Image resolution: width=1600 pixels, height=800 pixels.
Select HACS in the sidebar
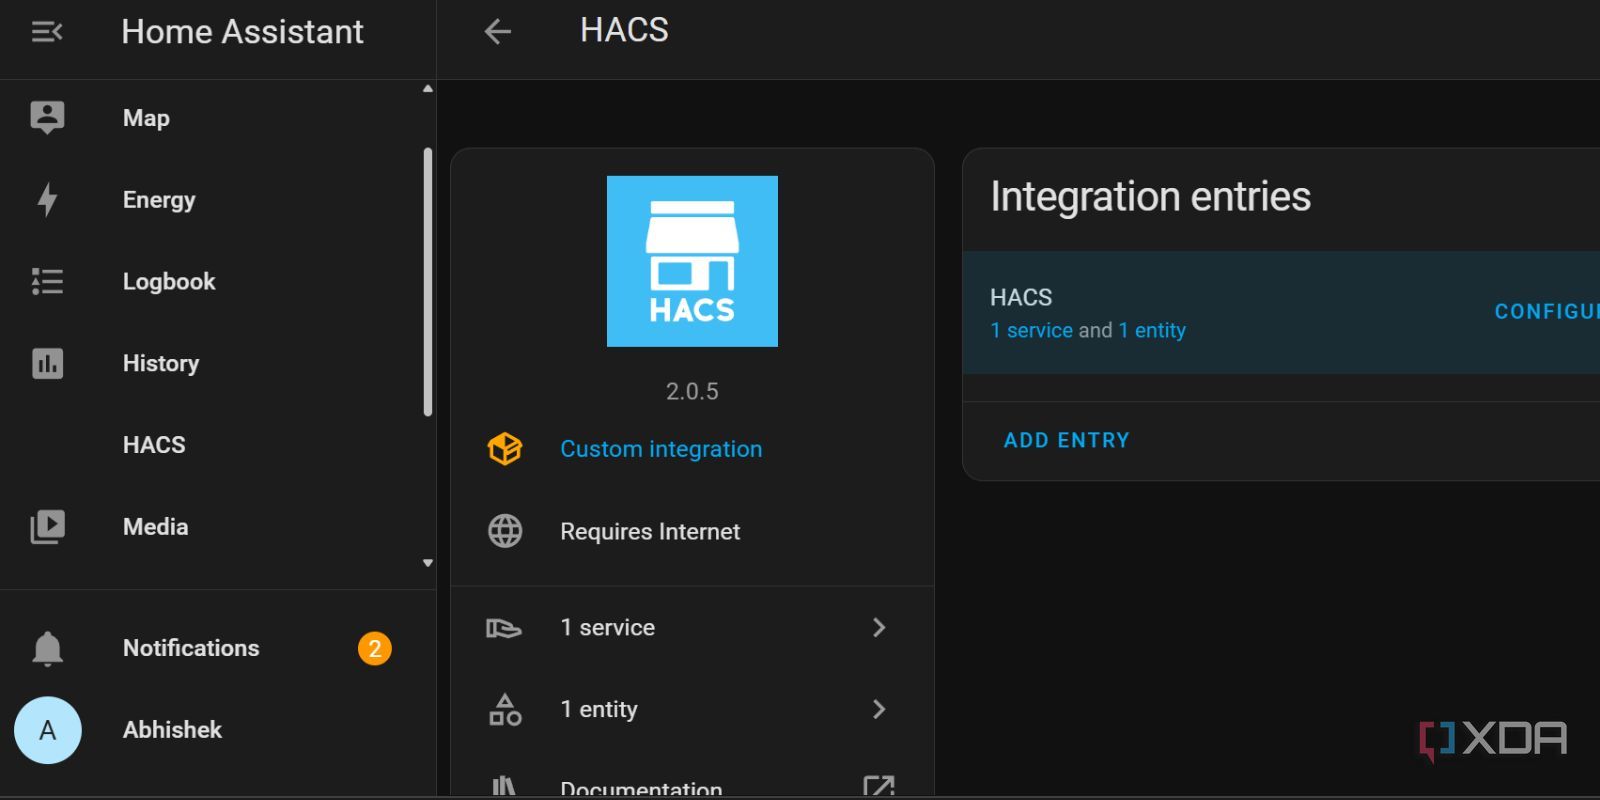pyautogui.click(x=154, y=445)
